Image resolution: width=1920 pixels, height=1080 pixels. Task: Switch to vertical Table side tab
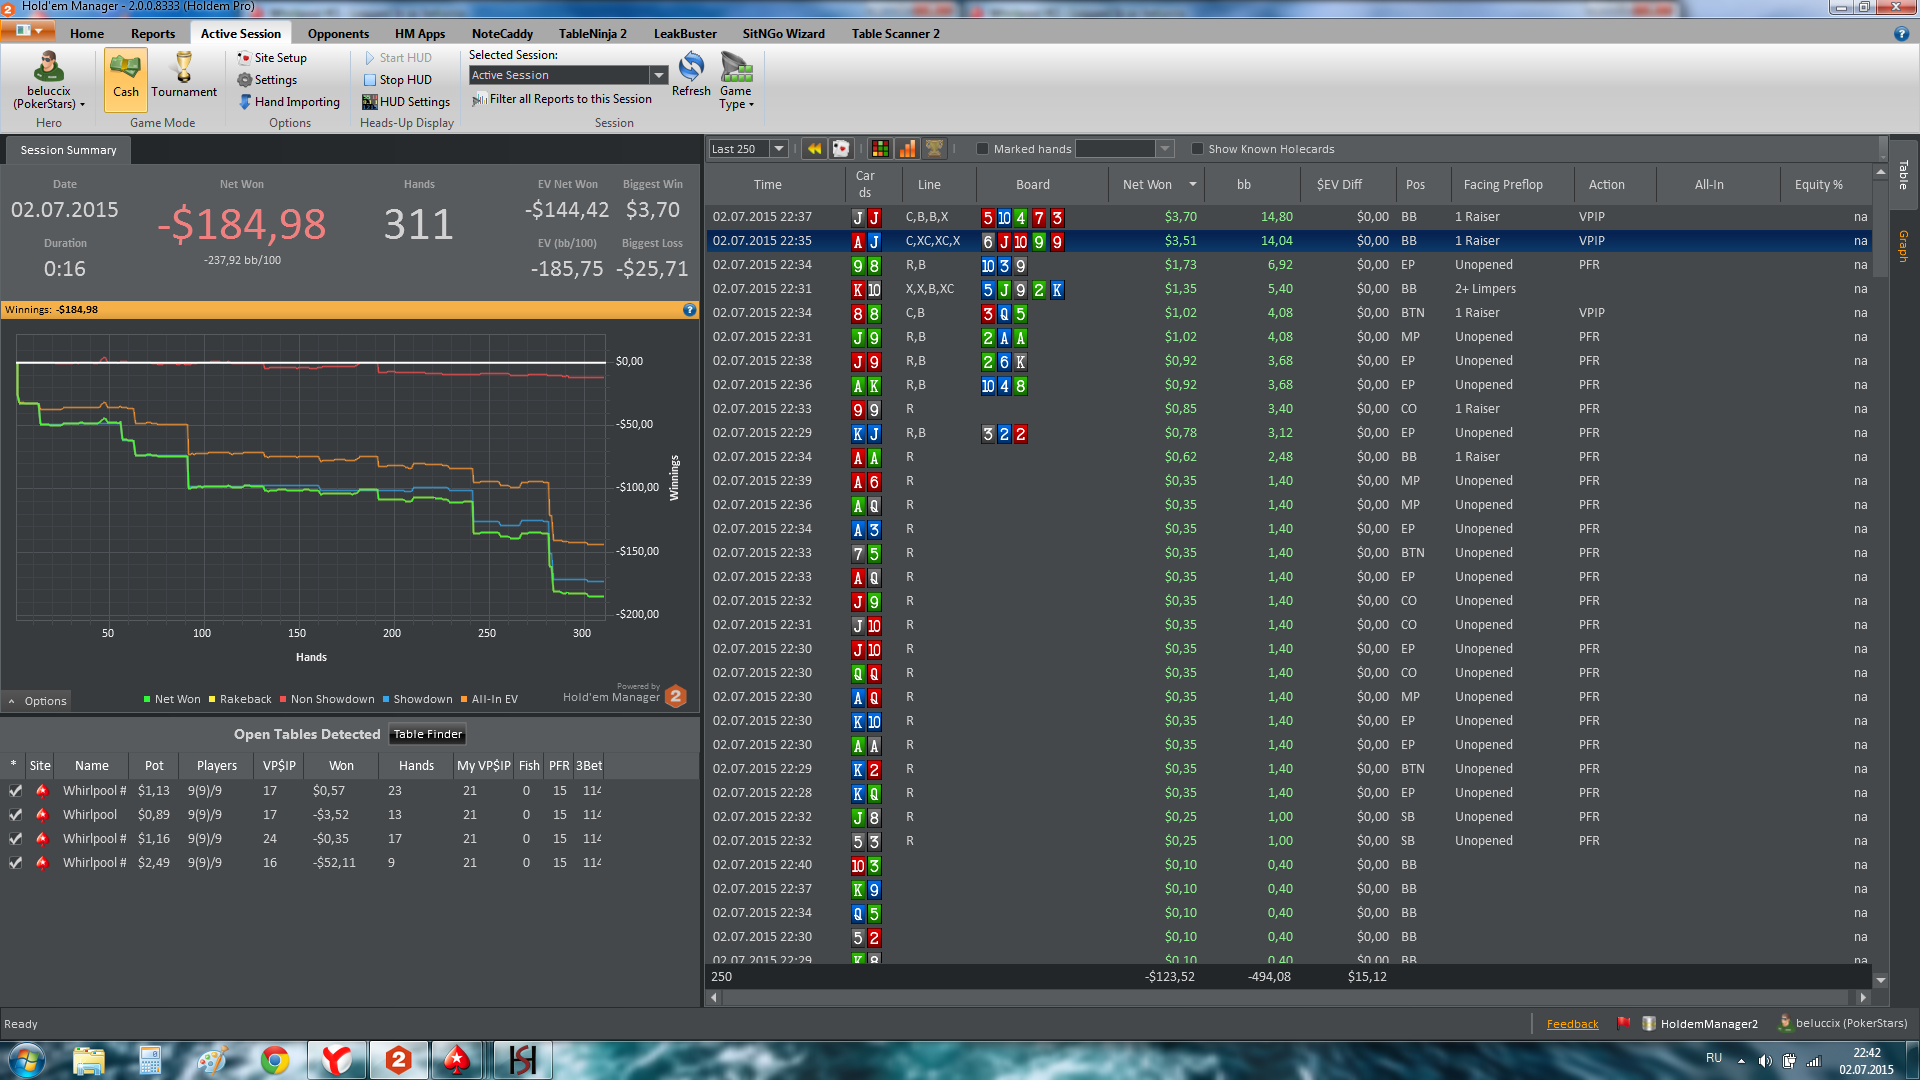click(x=1904, y=175)
